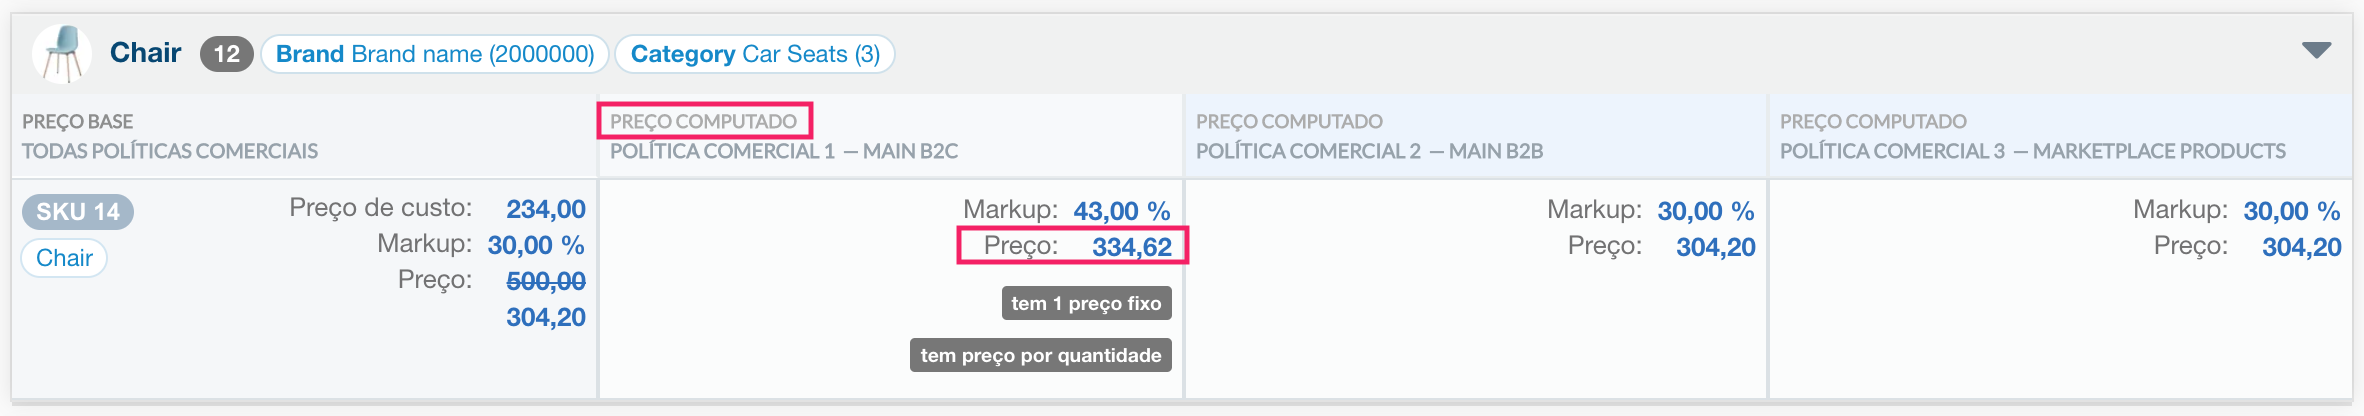Screen dimensions: 2364x416
Task: Open the Brand name (2000000) tag
Action: point(435,54)
